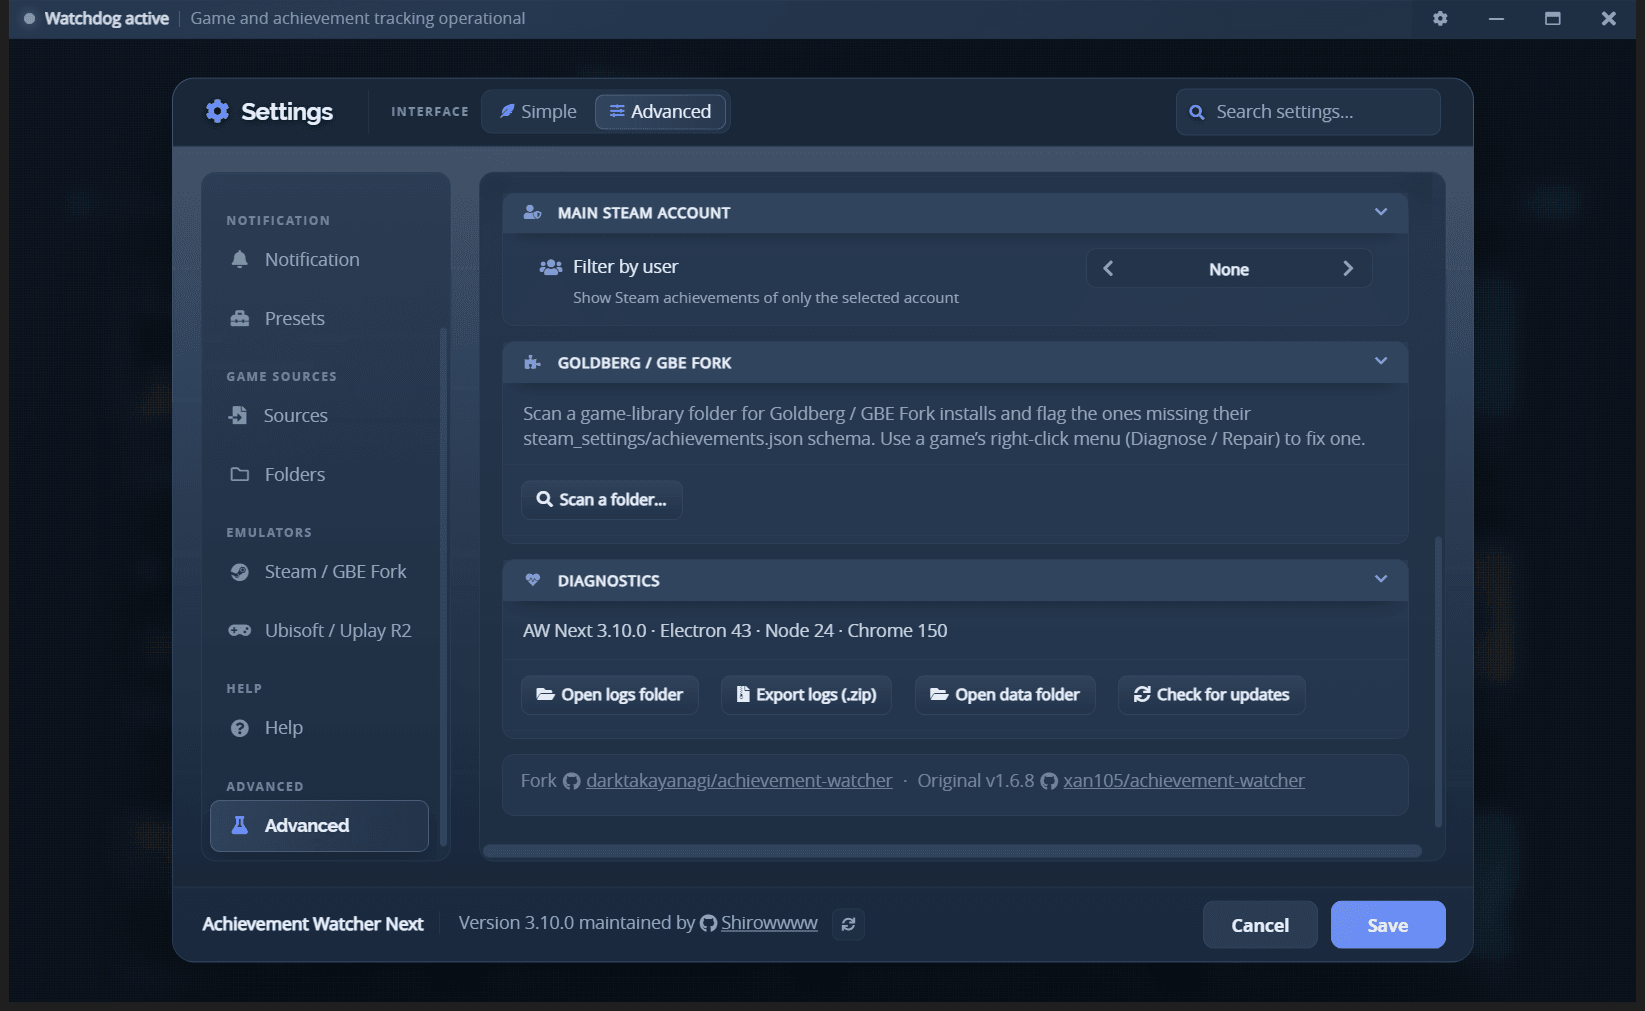Screen dimensions: 1645x1011
Task: Click the content panel vertical scrollbar
Action: click(1438, 682)
